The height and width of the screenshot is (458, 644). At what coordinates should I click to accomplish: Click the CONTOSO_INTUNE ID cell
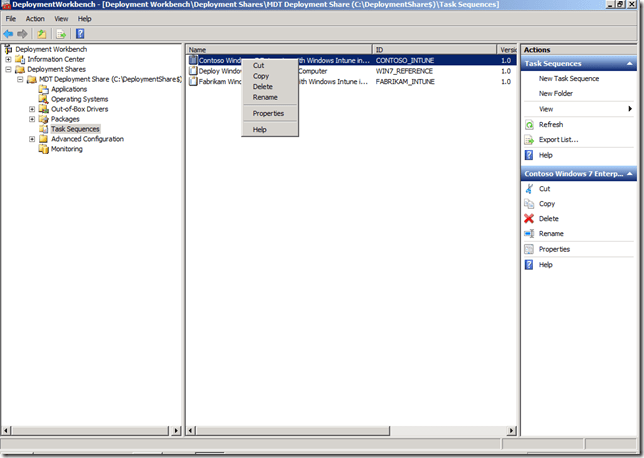[405, 60]
